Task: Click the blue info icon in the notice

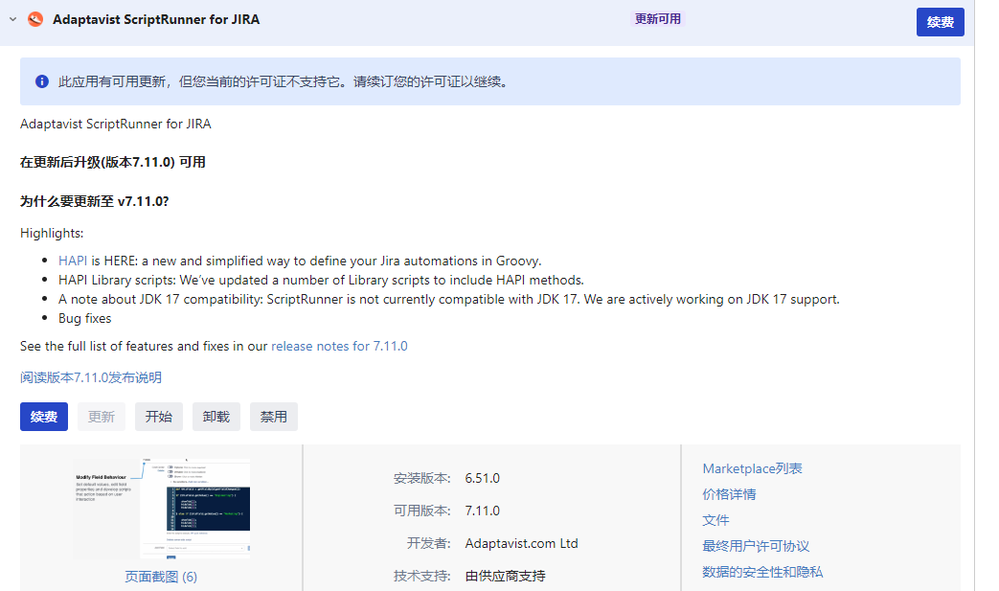Action: (42, 82)
